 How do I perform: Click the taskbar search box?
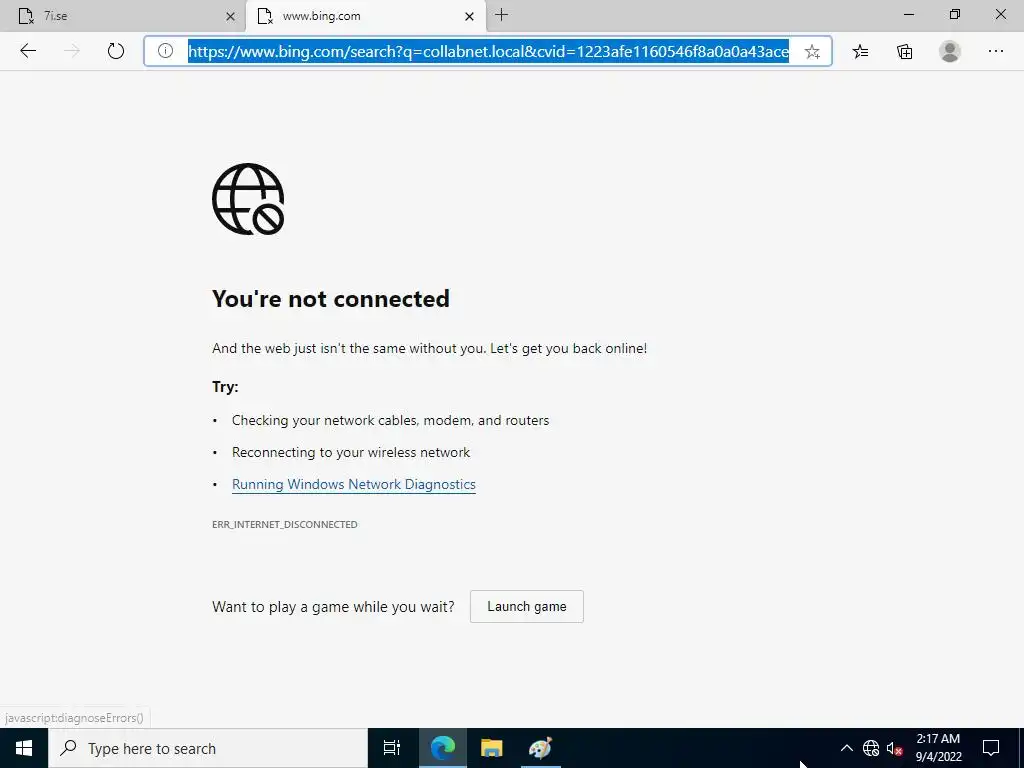click(208, 748)
